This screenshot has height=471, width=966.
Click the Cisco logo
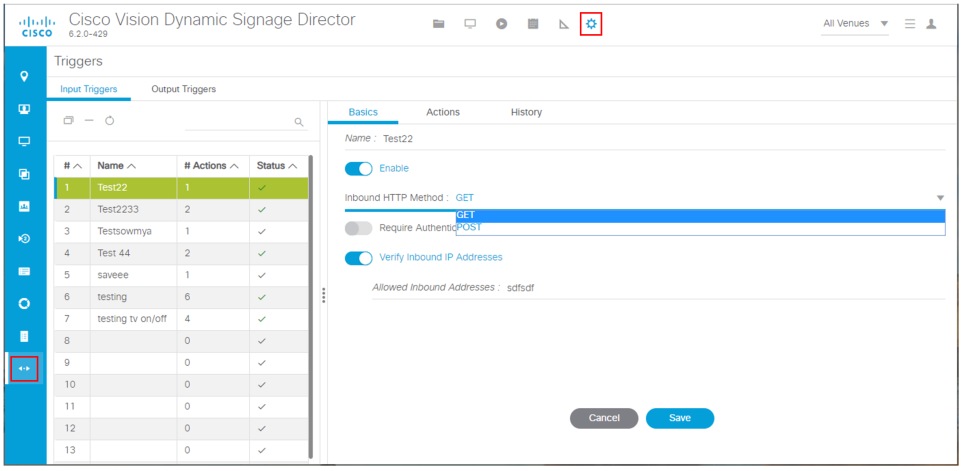(x=37, y=25)
